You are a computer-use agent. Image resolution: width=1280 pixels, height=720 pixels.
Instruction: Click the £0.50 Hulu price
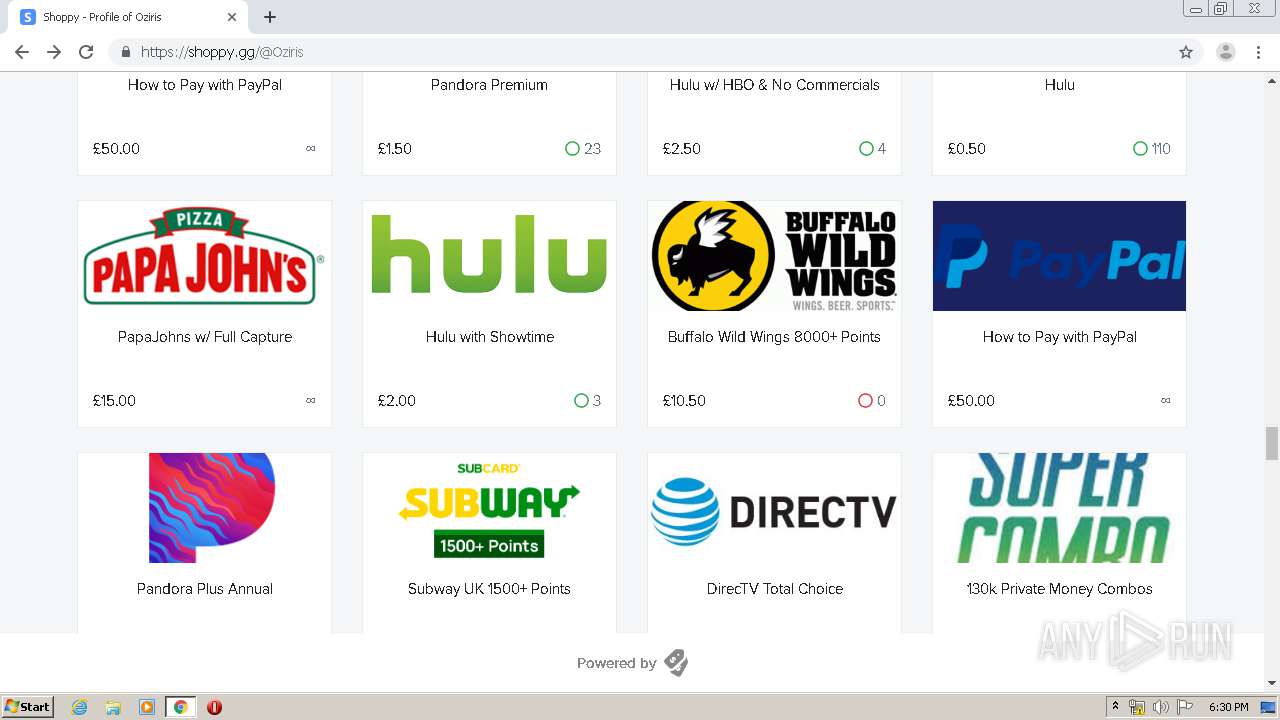[x=966, y=149]
